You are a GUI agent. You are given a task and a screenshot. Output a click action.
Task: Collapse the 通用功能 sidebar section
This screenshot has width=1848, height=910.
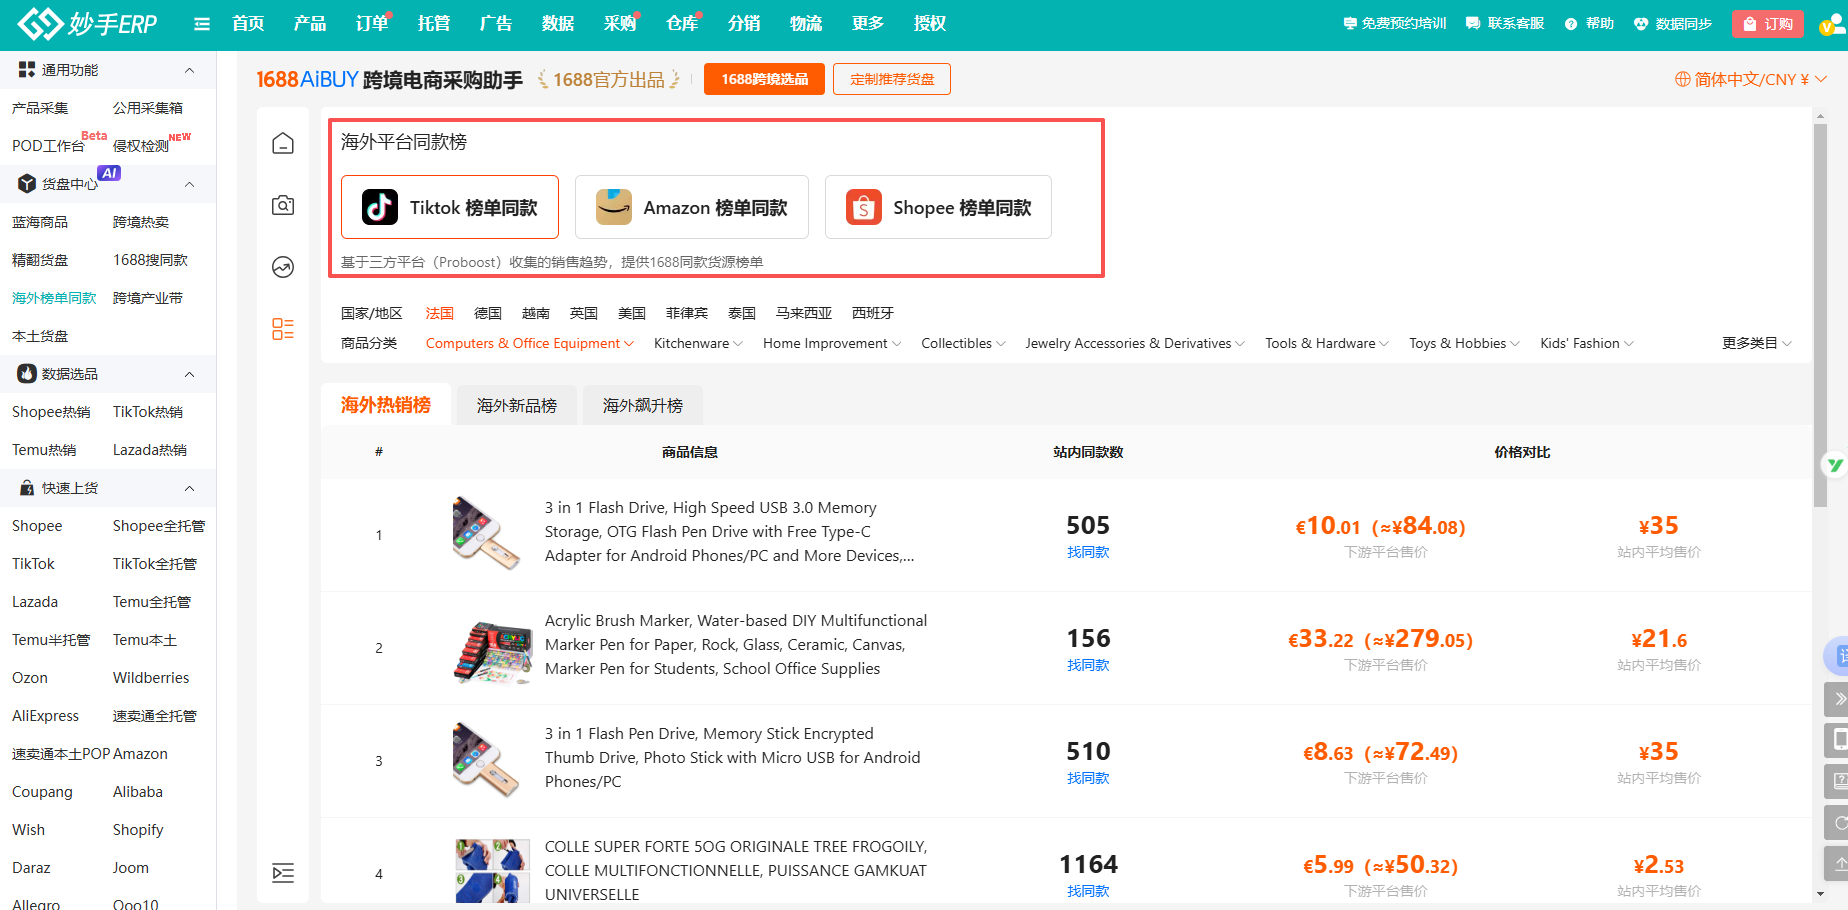pos(189,70)
